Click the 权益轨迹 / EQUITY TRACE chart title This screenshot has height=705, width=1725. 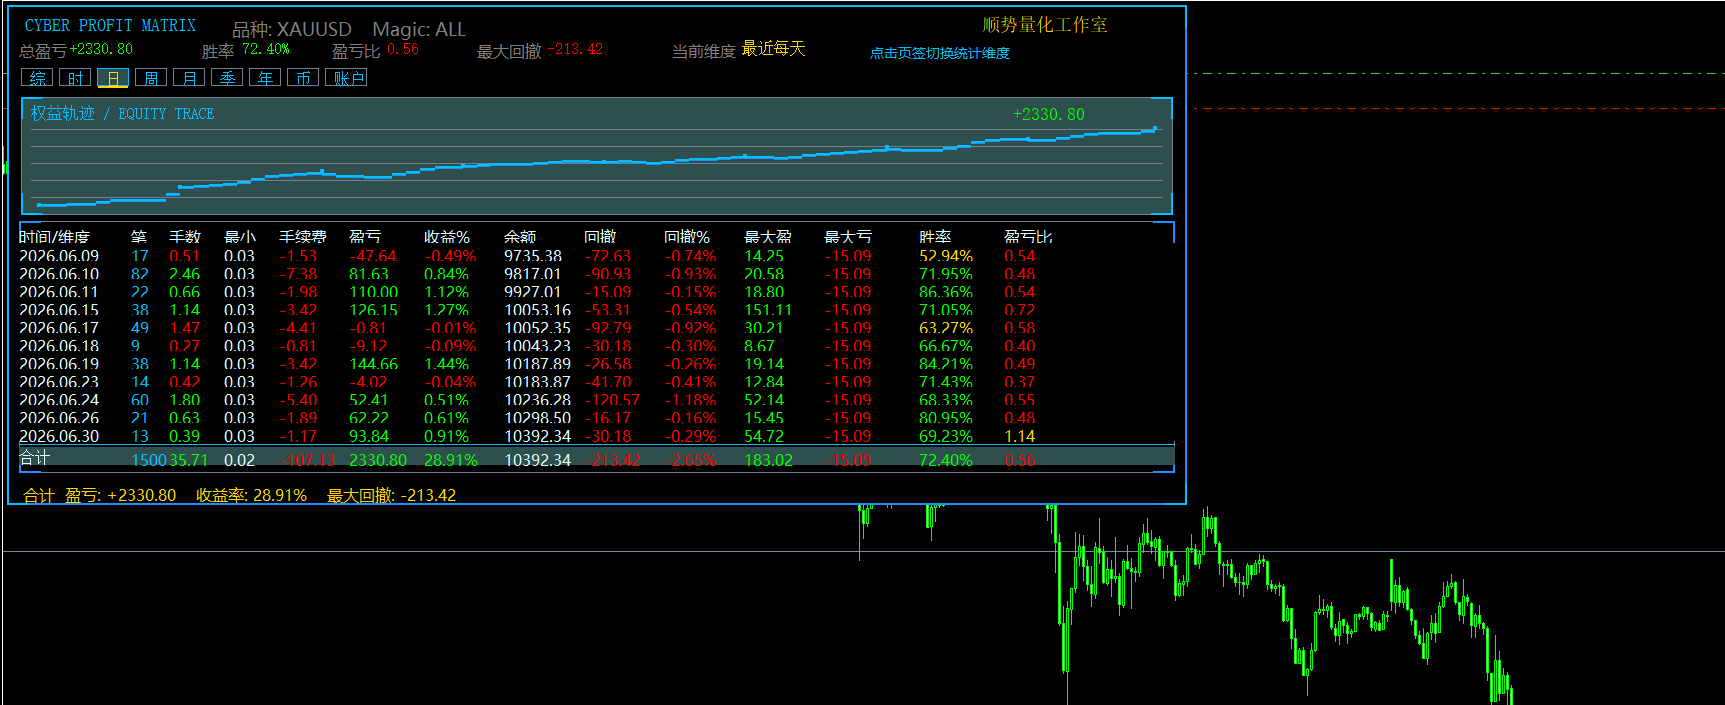click(x=122, y=114)
